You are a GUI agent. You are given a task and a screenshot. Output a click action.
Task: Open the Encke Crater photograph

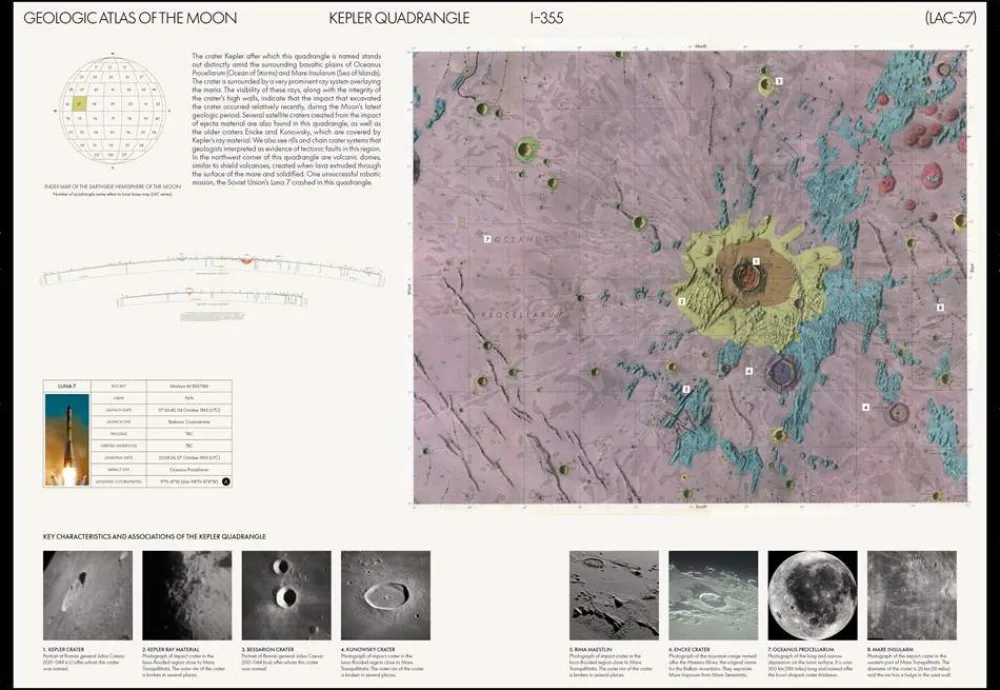[x=713, y=595]
